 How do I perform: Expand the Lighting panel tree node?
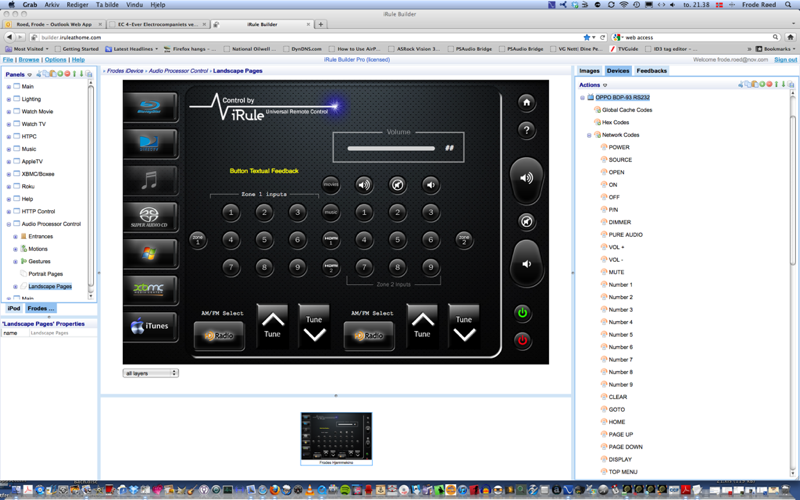point(9,99)
